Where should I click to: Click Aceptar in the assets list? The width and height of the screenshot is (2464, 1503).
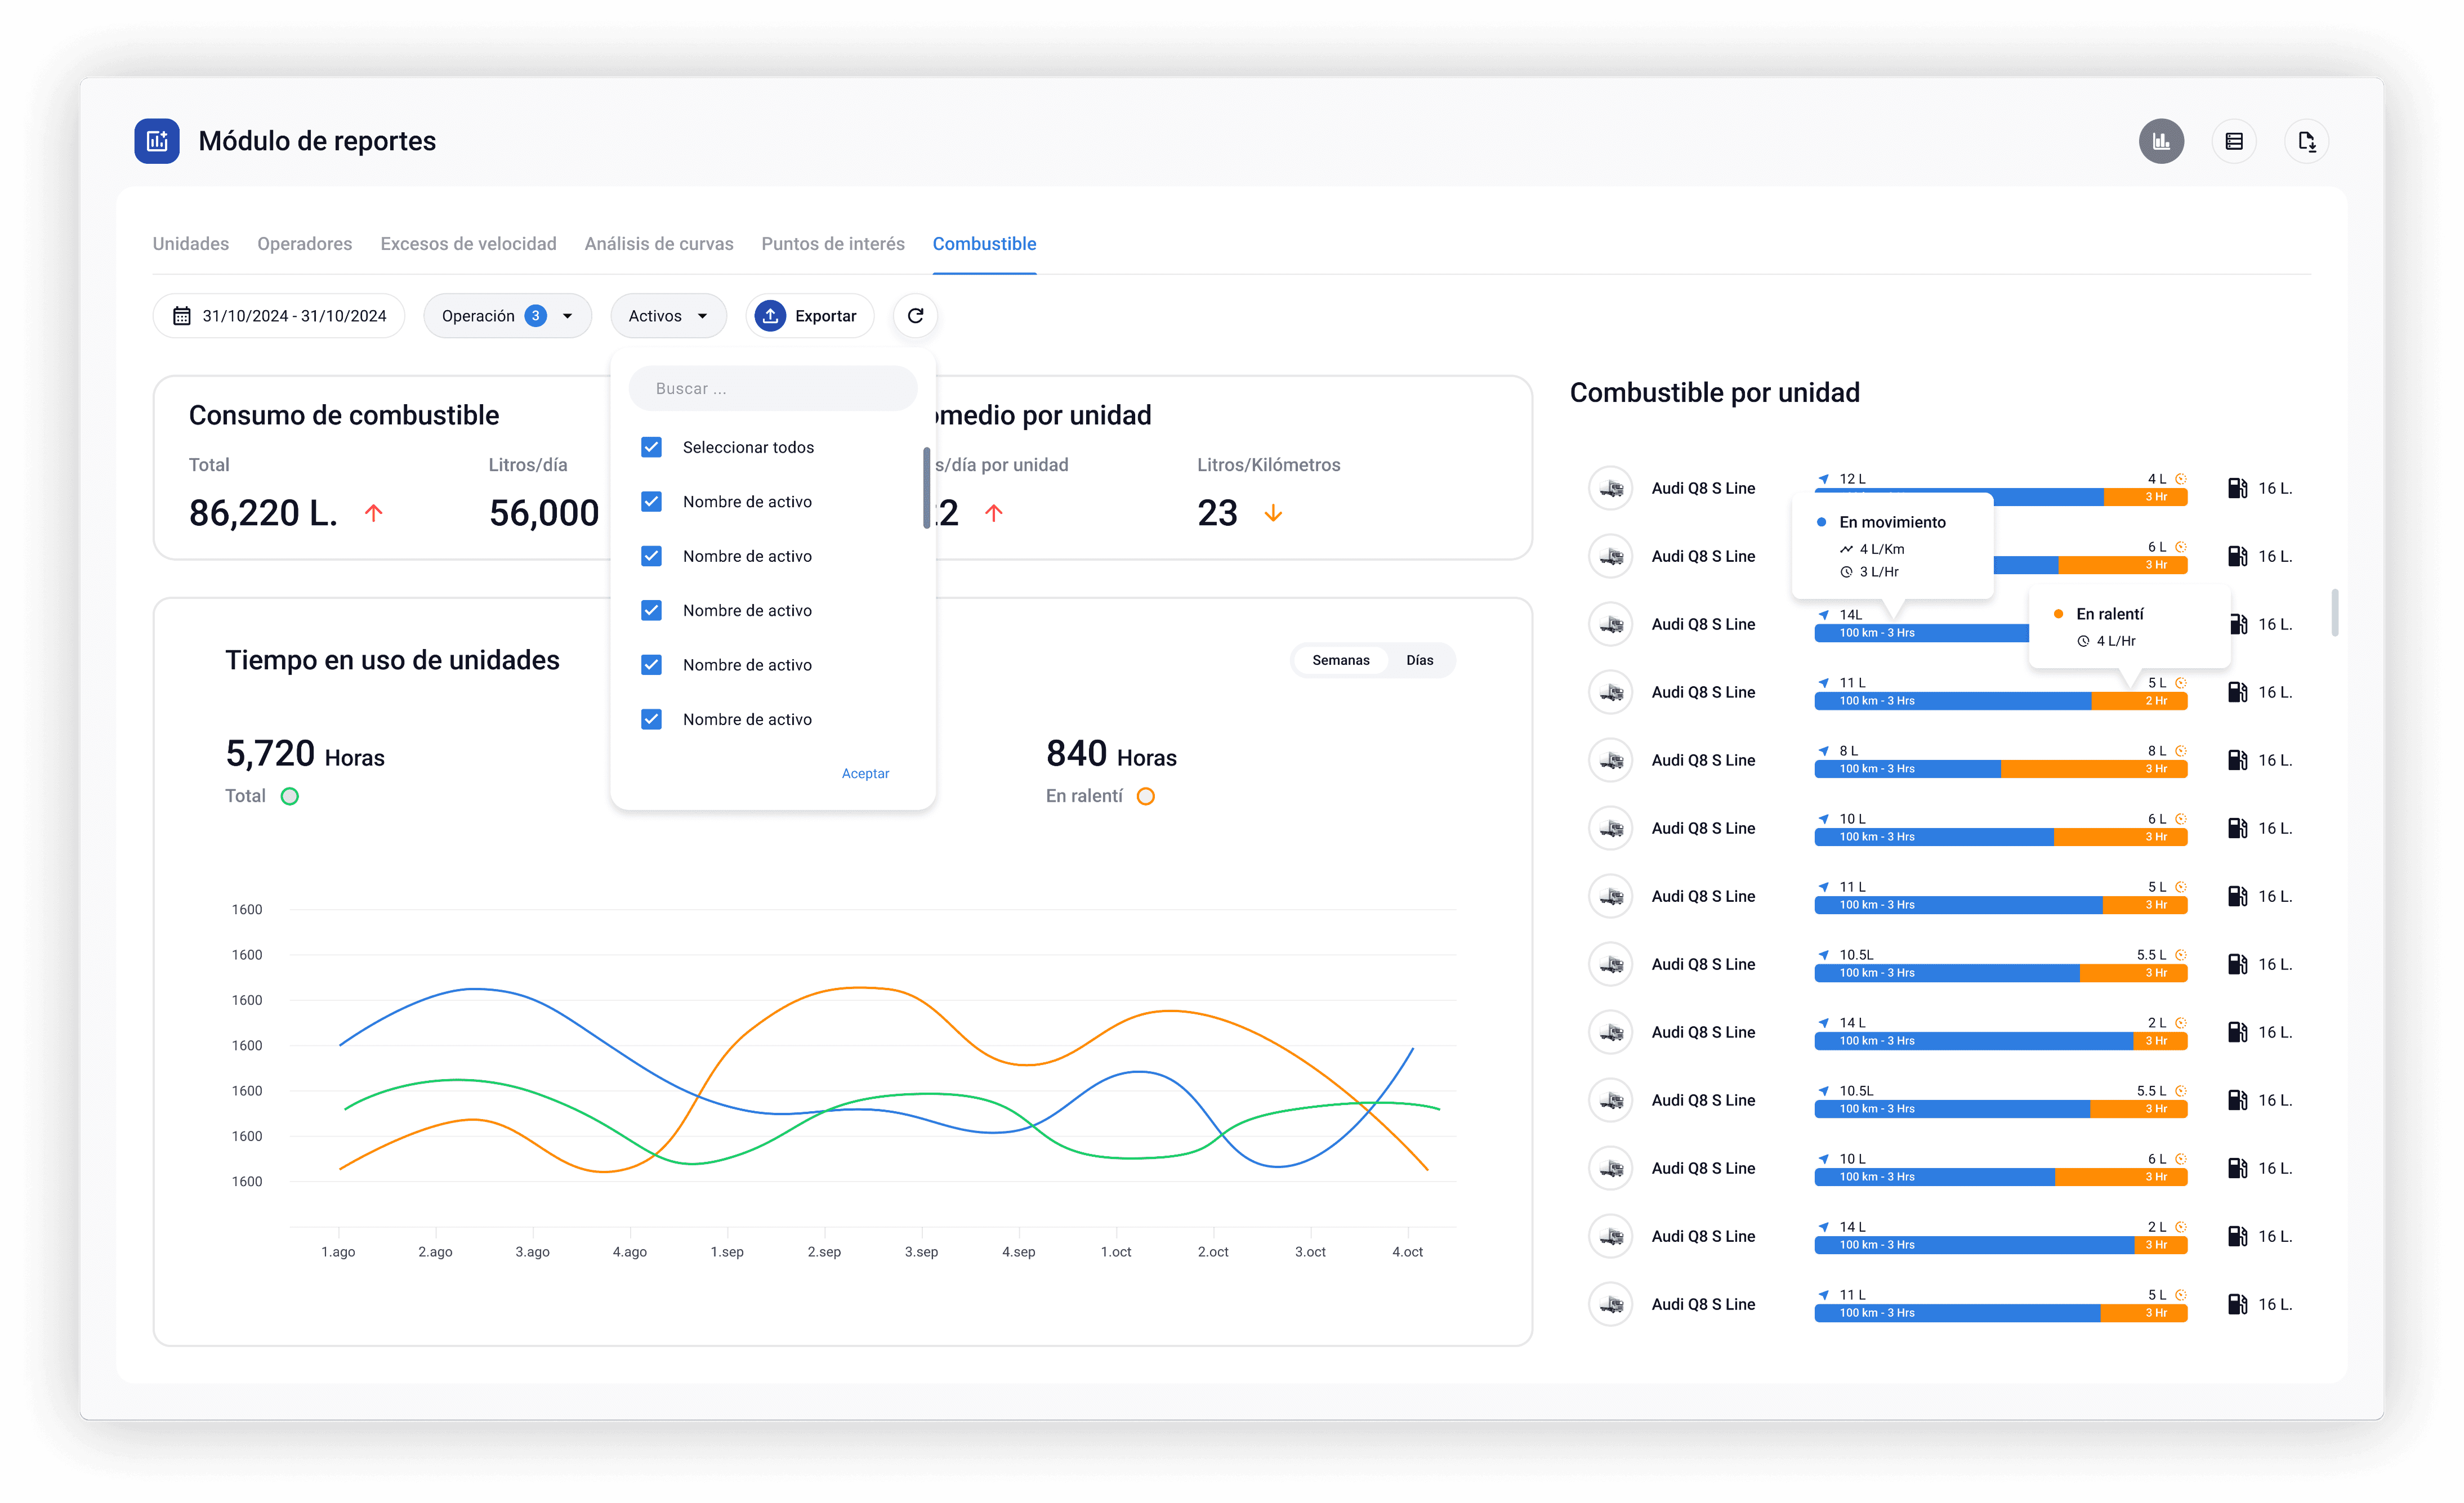click(865, 773)
